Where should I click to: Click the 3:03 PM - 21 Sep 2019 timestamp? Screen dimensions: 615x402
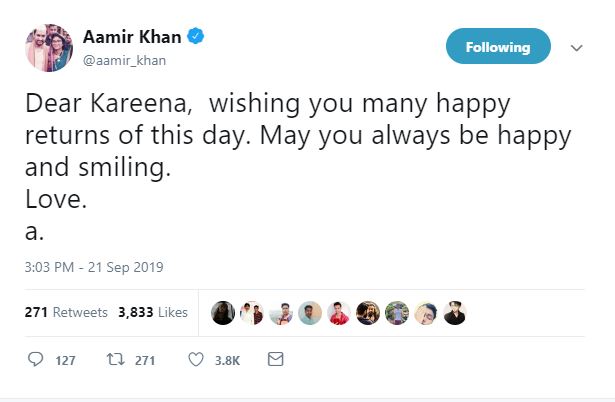93,267
